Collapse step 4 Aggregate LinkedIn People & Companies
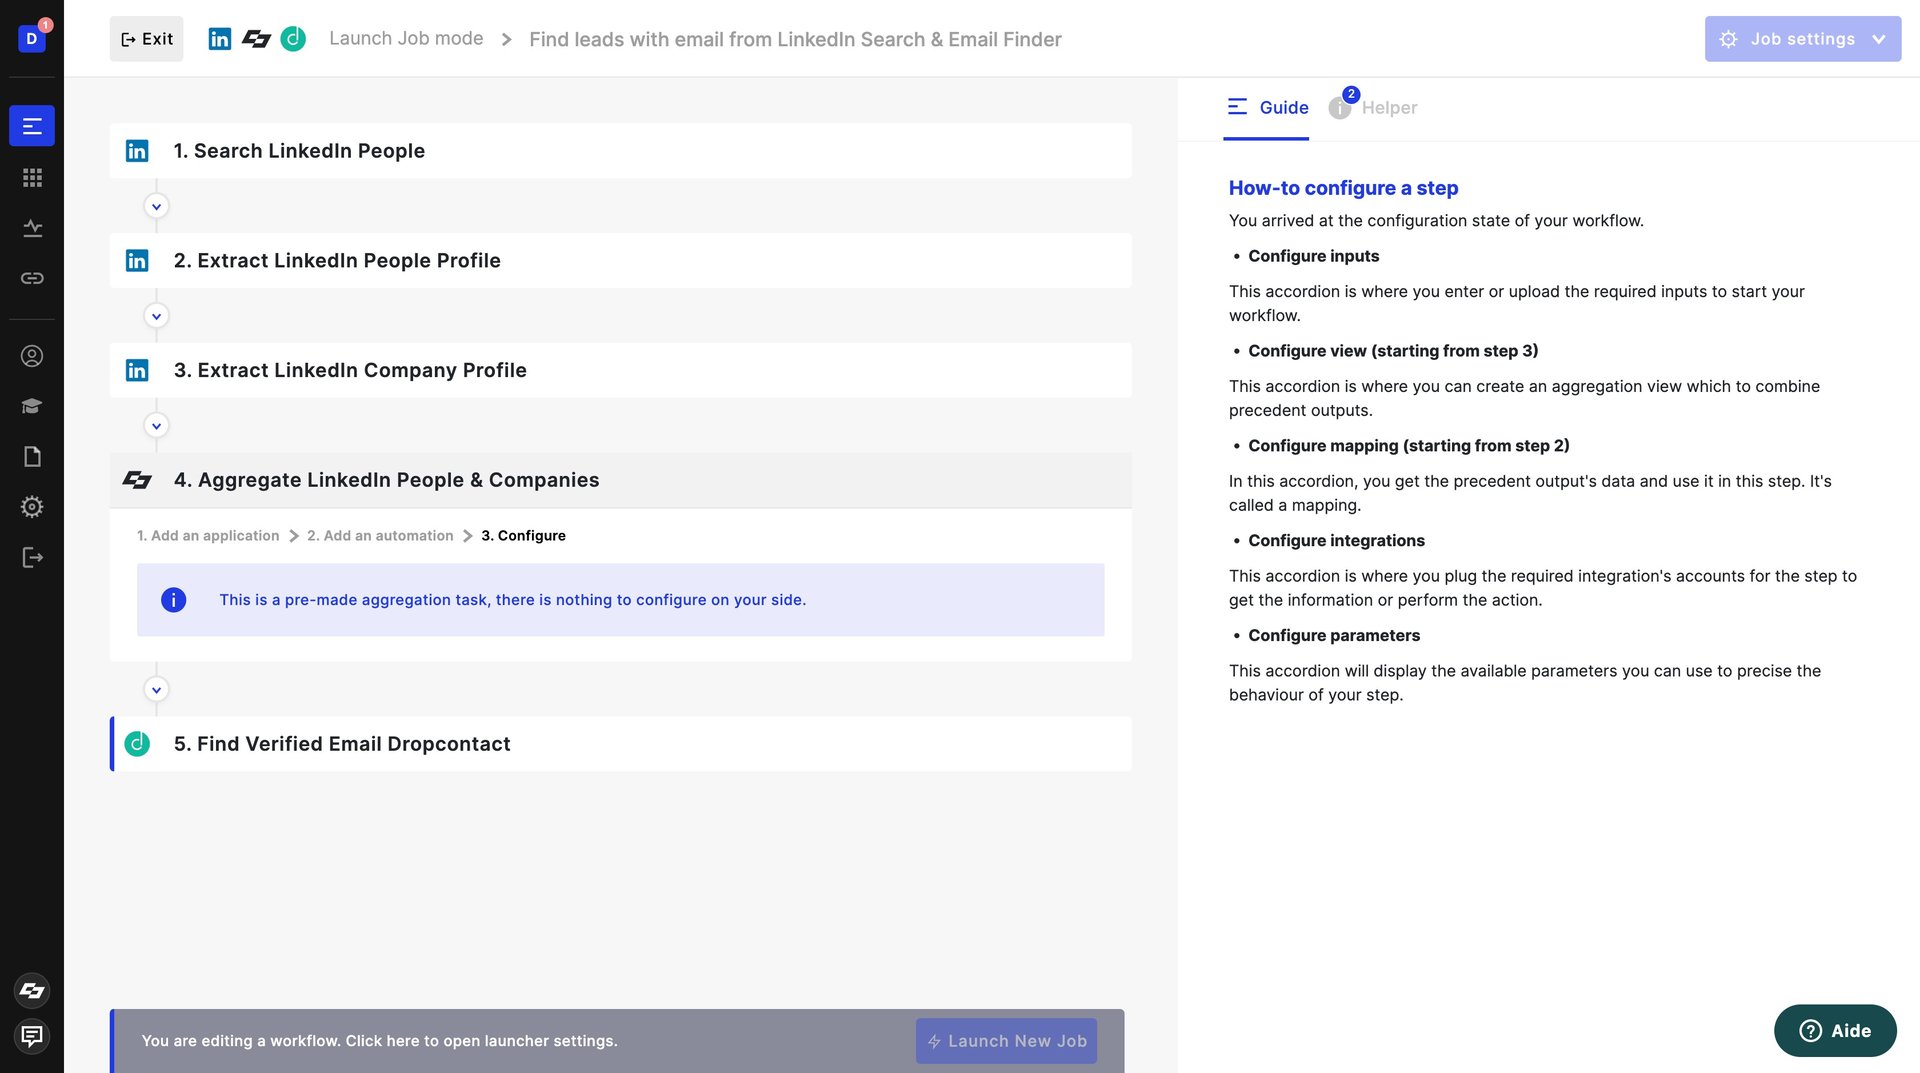This screenshot has height=1073, width=1920. click(x=621, y=480)
